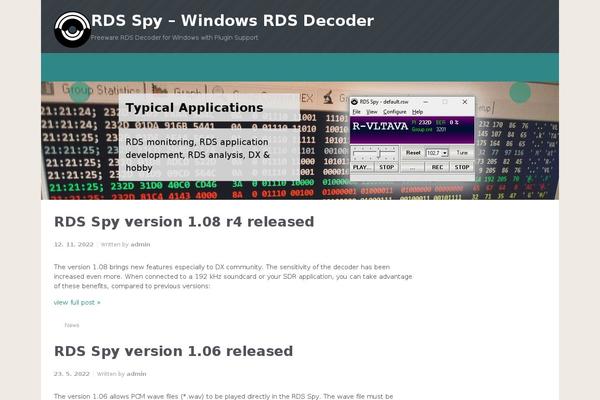Click RDS Spy title icon in banner window
This screenshot has width=600, height=400.
[x=354, y=102]
